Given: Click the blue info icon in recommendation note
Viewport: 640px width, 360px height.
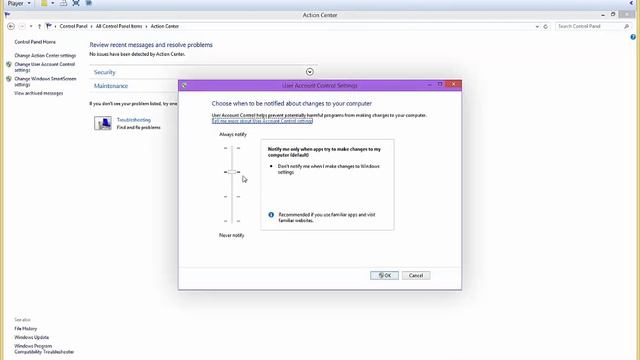Looking at the screenshot, I should [271, 215].
